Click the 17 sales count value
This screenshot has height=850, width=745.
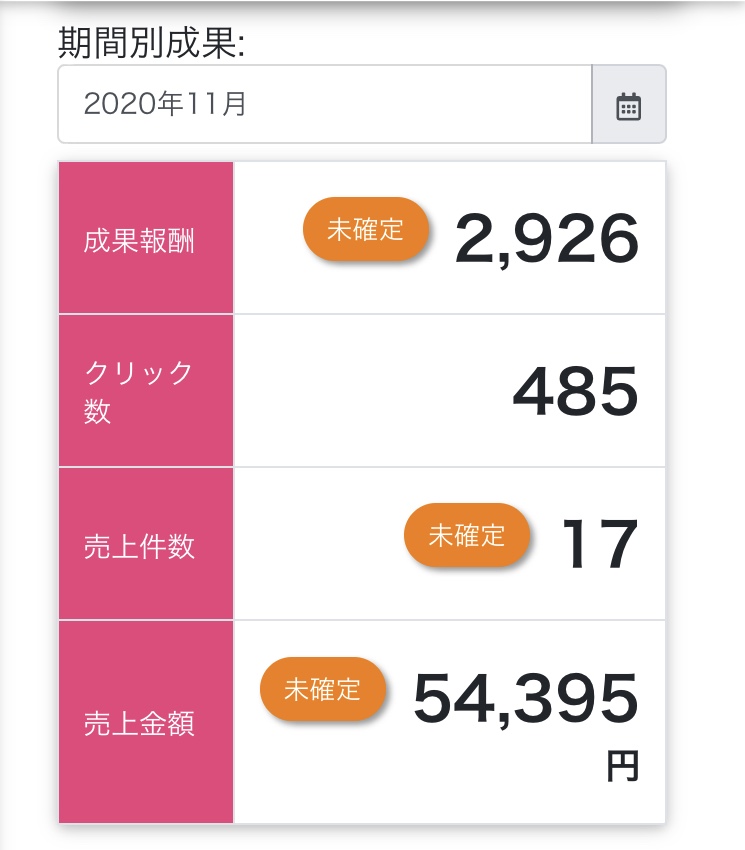point(600,544)
